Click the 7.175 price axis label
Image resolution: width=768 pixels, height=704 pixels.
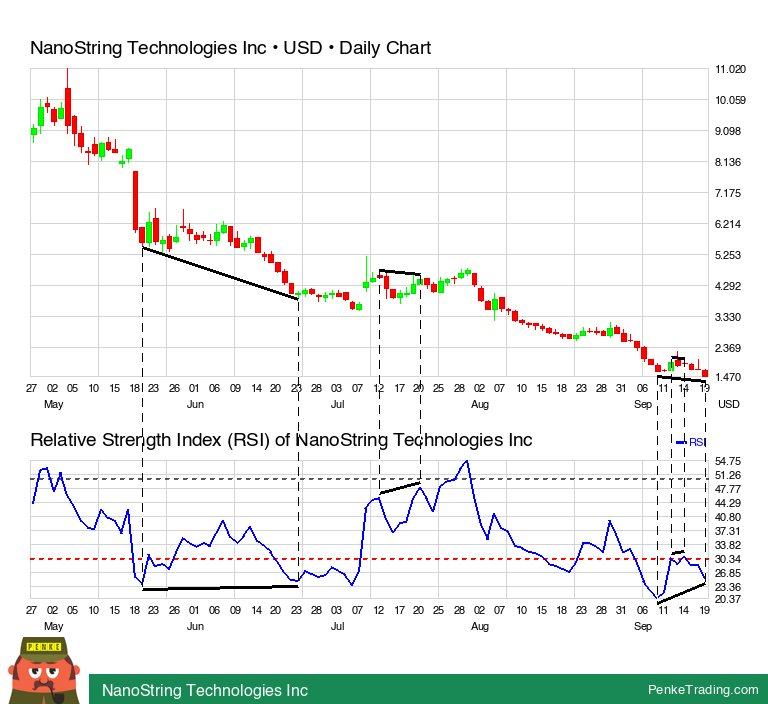pyautogui.click(x=728, y=193)
